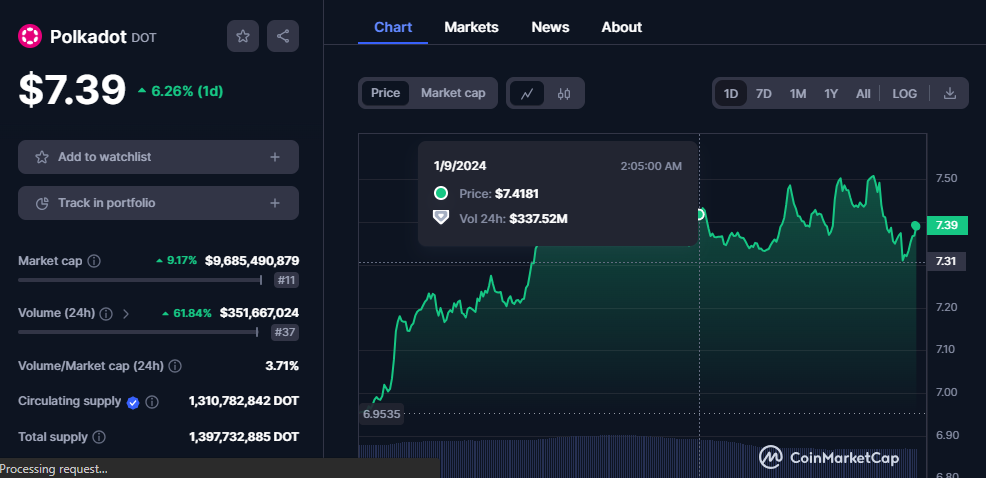Click the $9,685,490,879 market cap value

point(252,260)
